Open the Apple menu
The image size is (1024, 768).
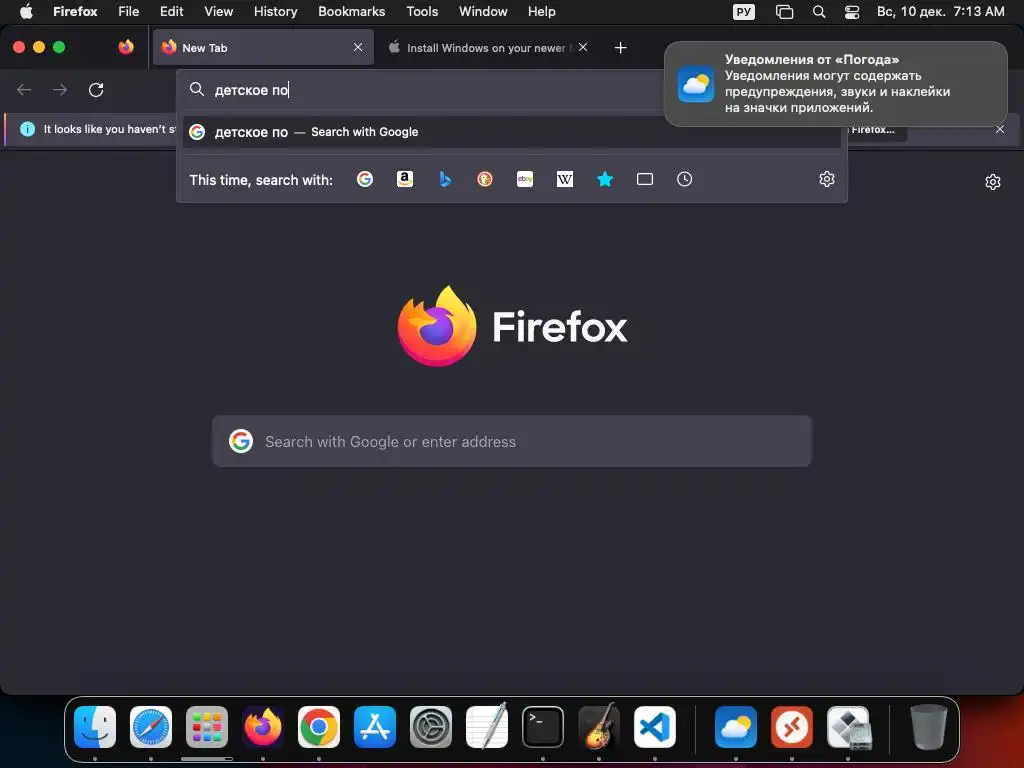click(26, 11)
